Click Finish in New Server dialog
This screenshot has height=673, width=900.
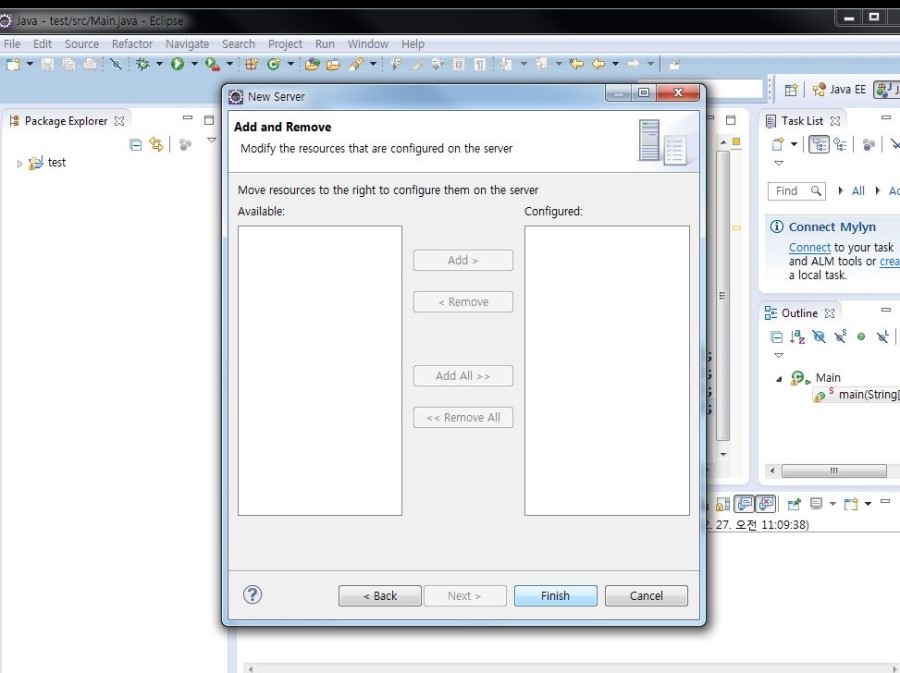[x=556, y=596]
